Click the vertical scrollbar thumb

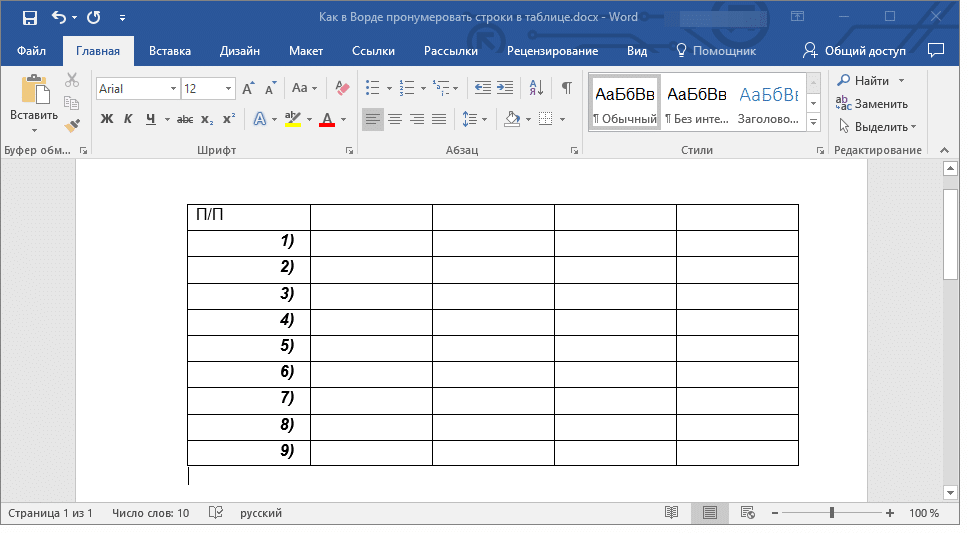tap(951, 233)
